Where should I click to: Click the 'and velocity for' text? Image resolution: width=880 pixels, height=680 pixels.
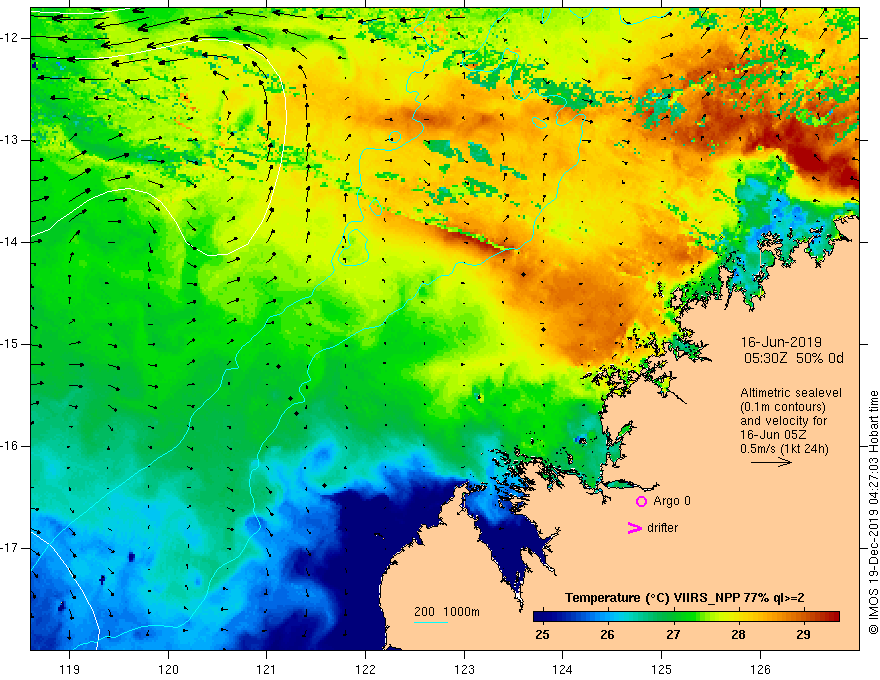783,421
